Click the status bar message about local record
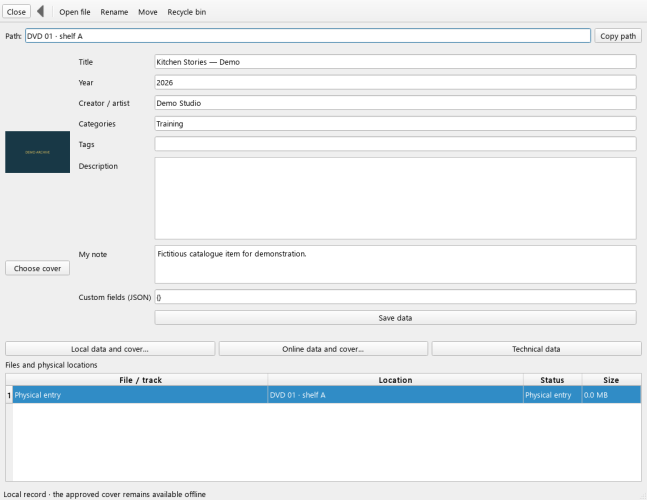Screen dimensions: 647x500 point(104,494)
